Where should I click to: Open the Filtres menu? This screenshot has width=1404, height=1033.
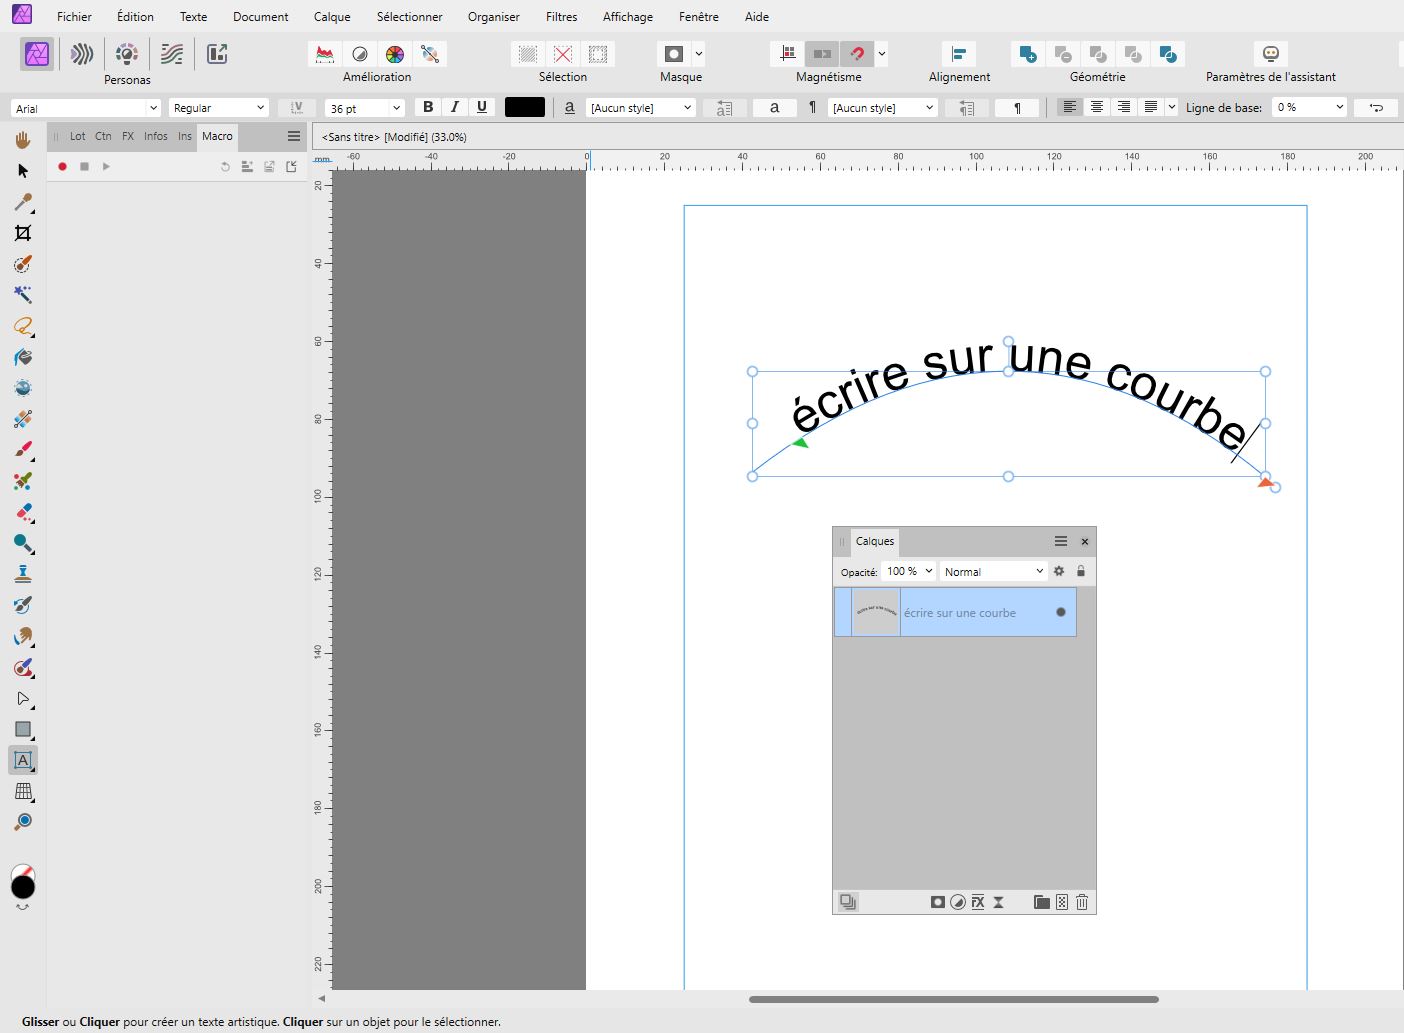[x=562, y=17]
